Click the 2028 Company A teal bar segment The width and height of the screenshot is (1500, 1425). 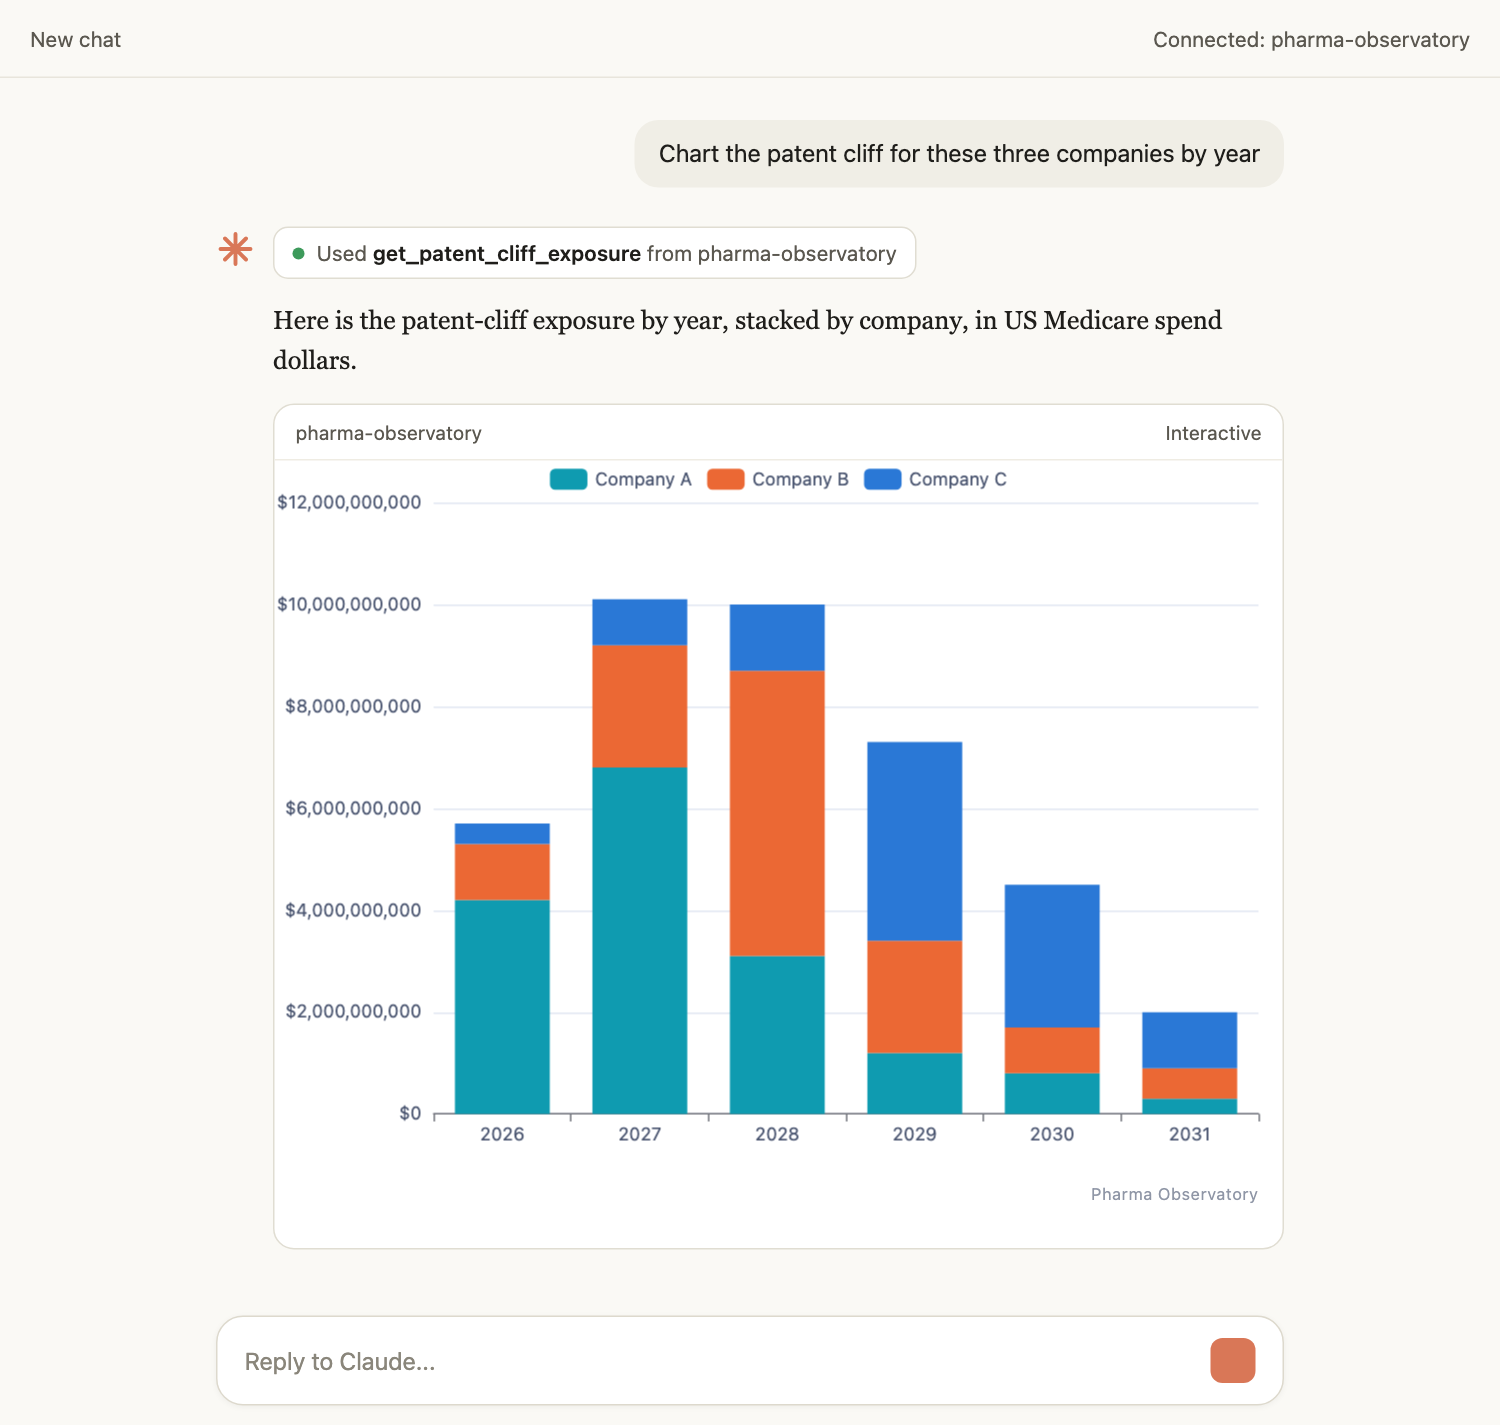777,1035
